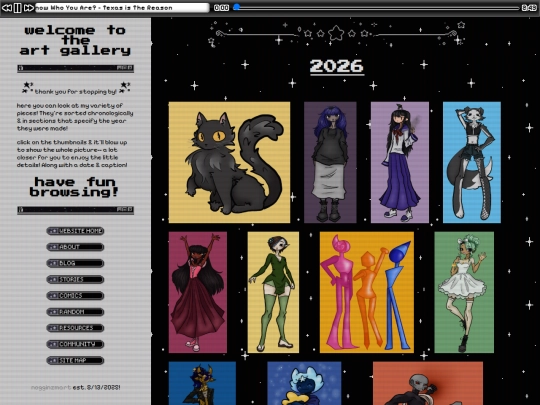Open the gray-headed figure on orange thumbnail
The image size is (540, 405).
[x=428, y=383]
